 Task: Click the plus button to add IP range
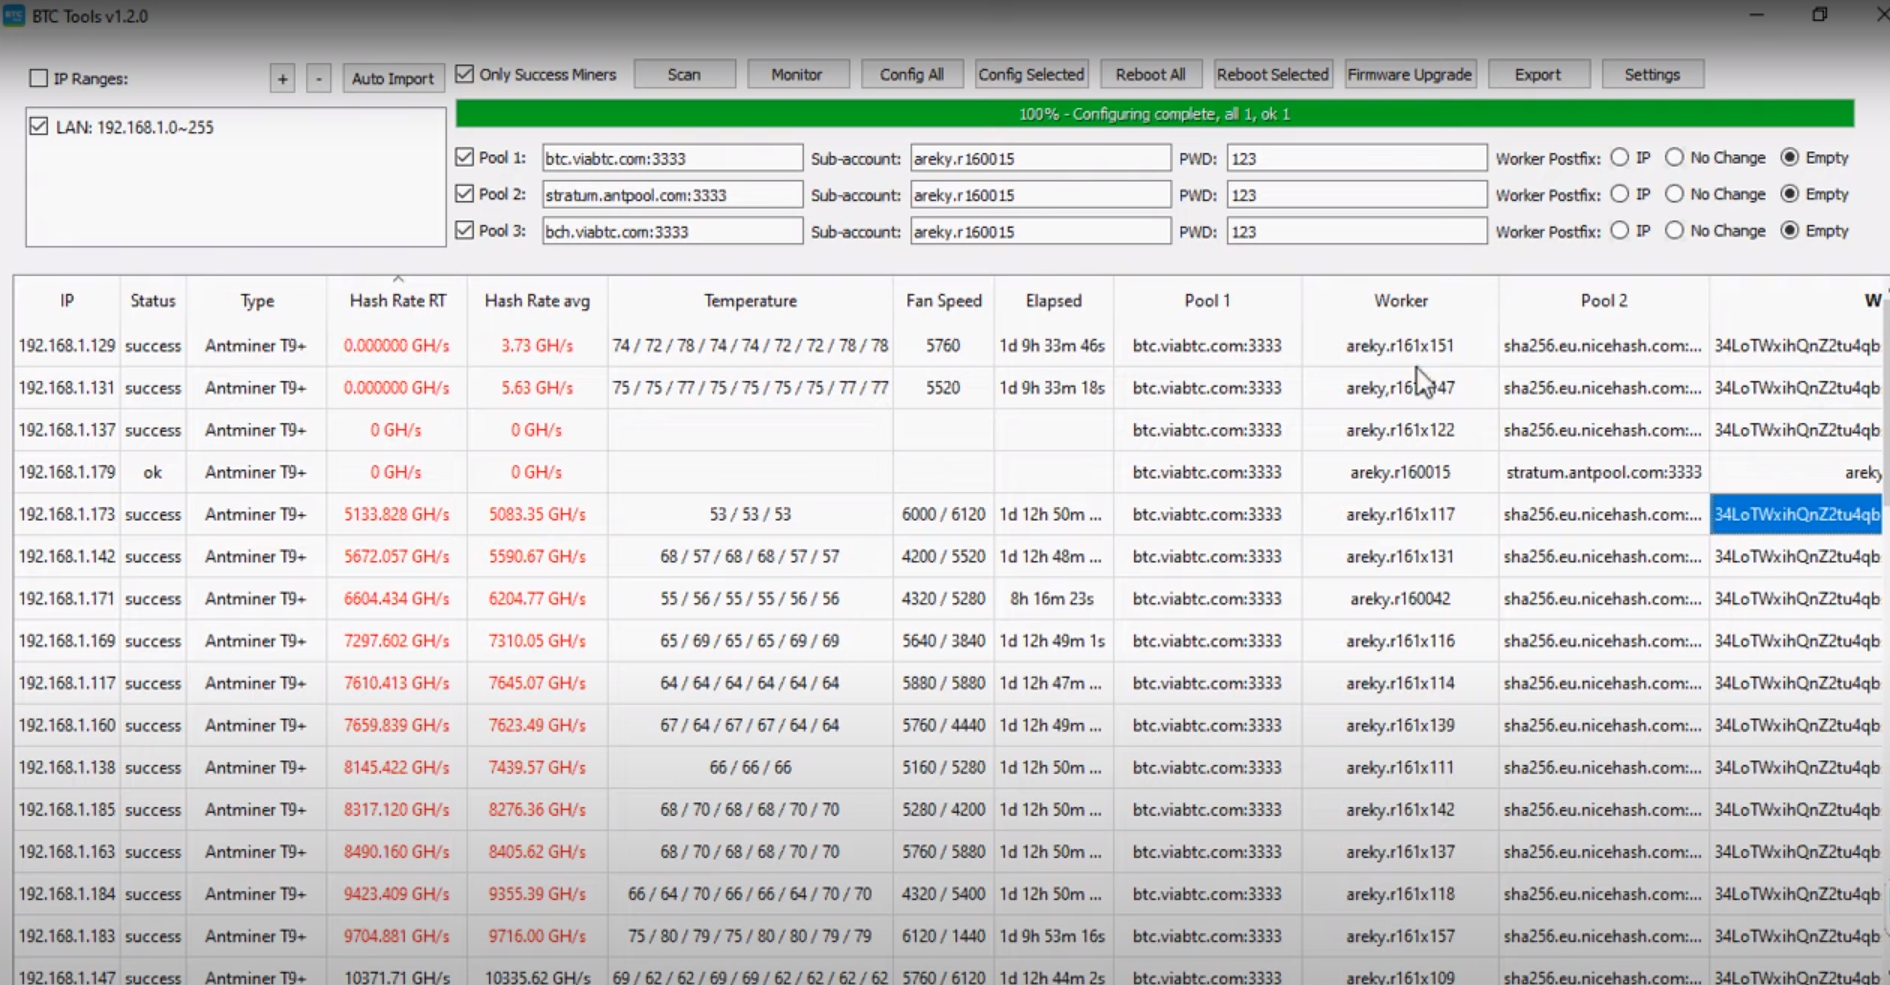pos(282,78)
